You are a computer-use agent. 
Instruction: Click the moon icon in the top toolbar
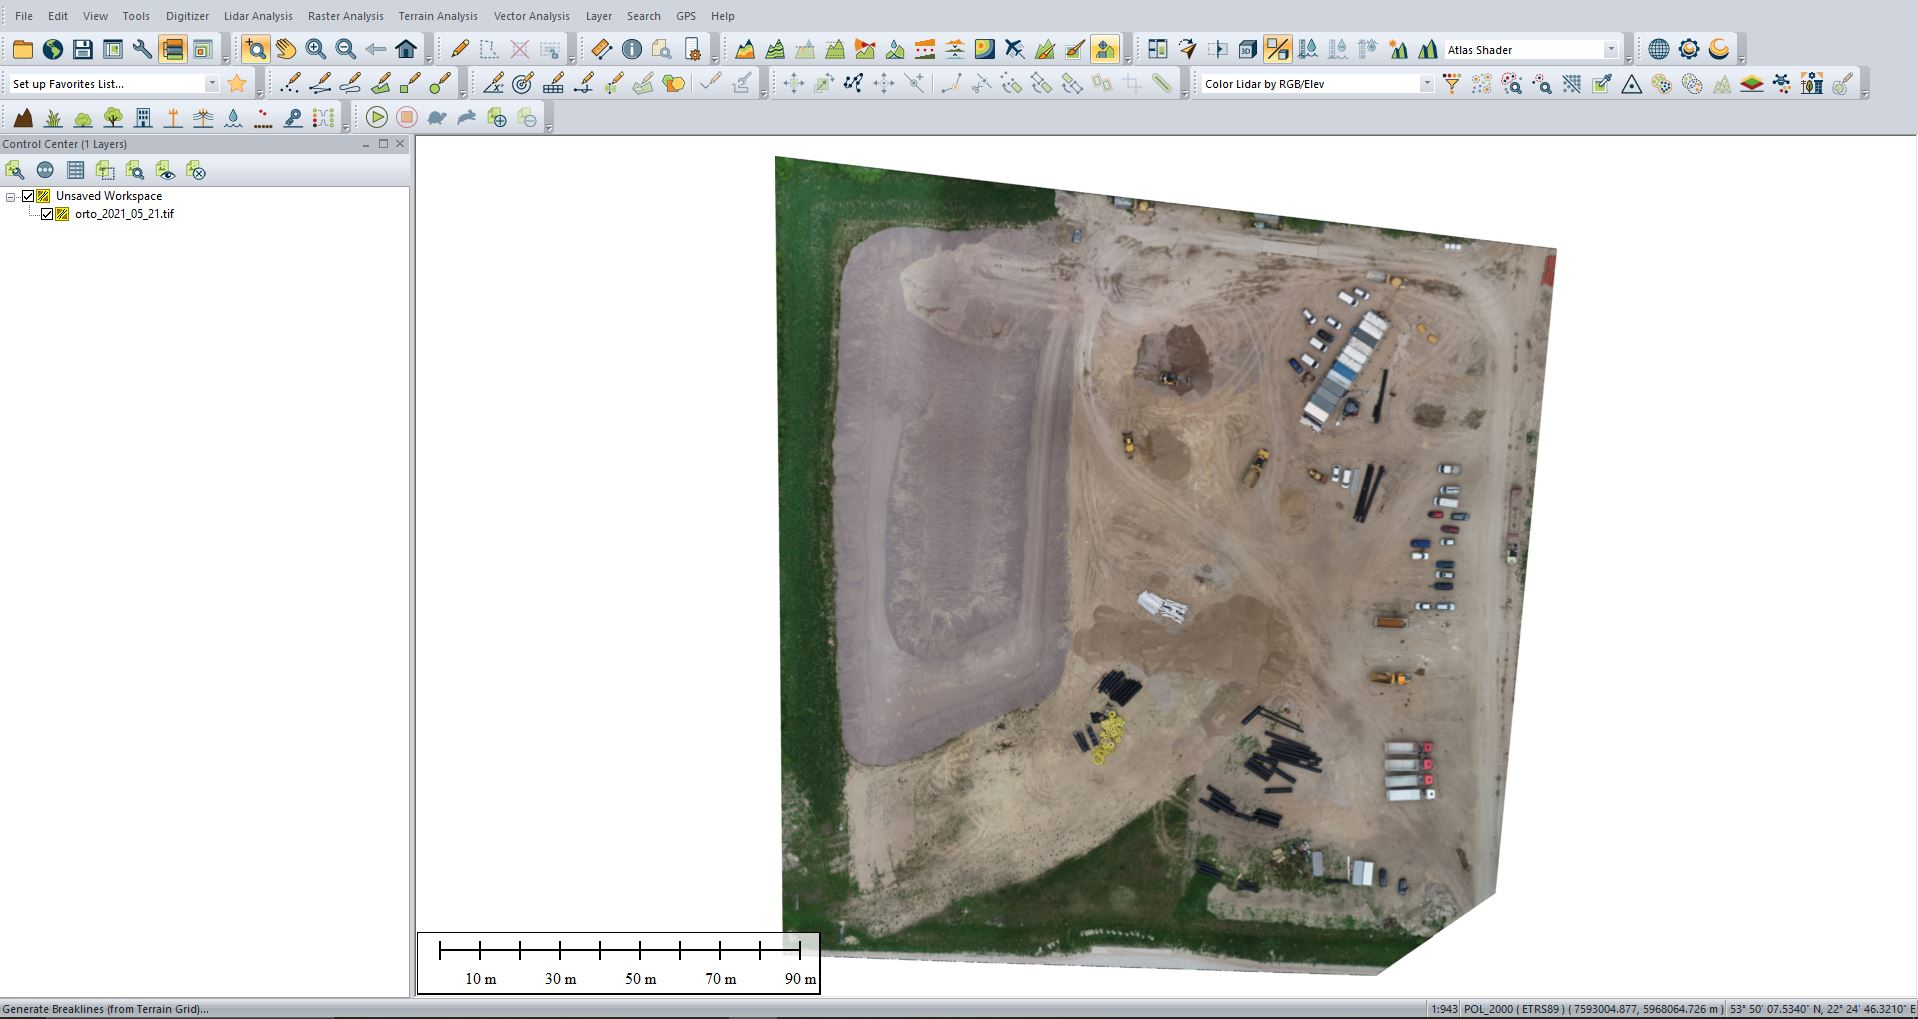[1719, 49]
